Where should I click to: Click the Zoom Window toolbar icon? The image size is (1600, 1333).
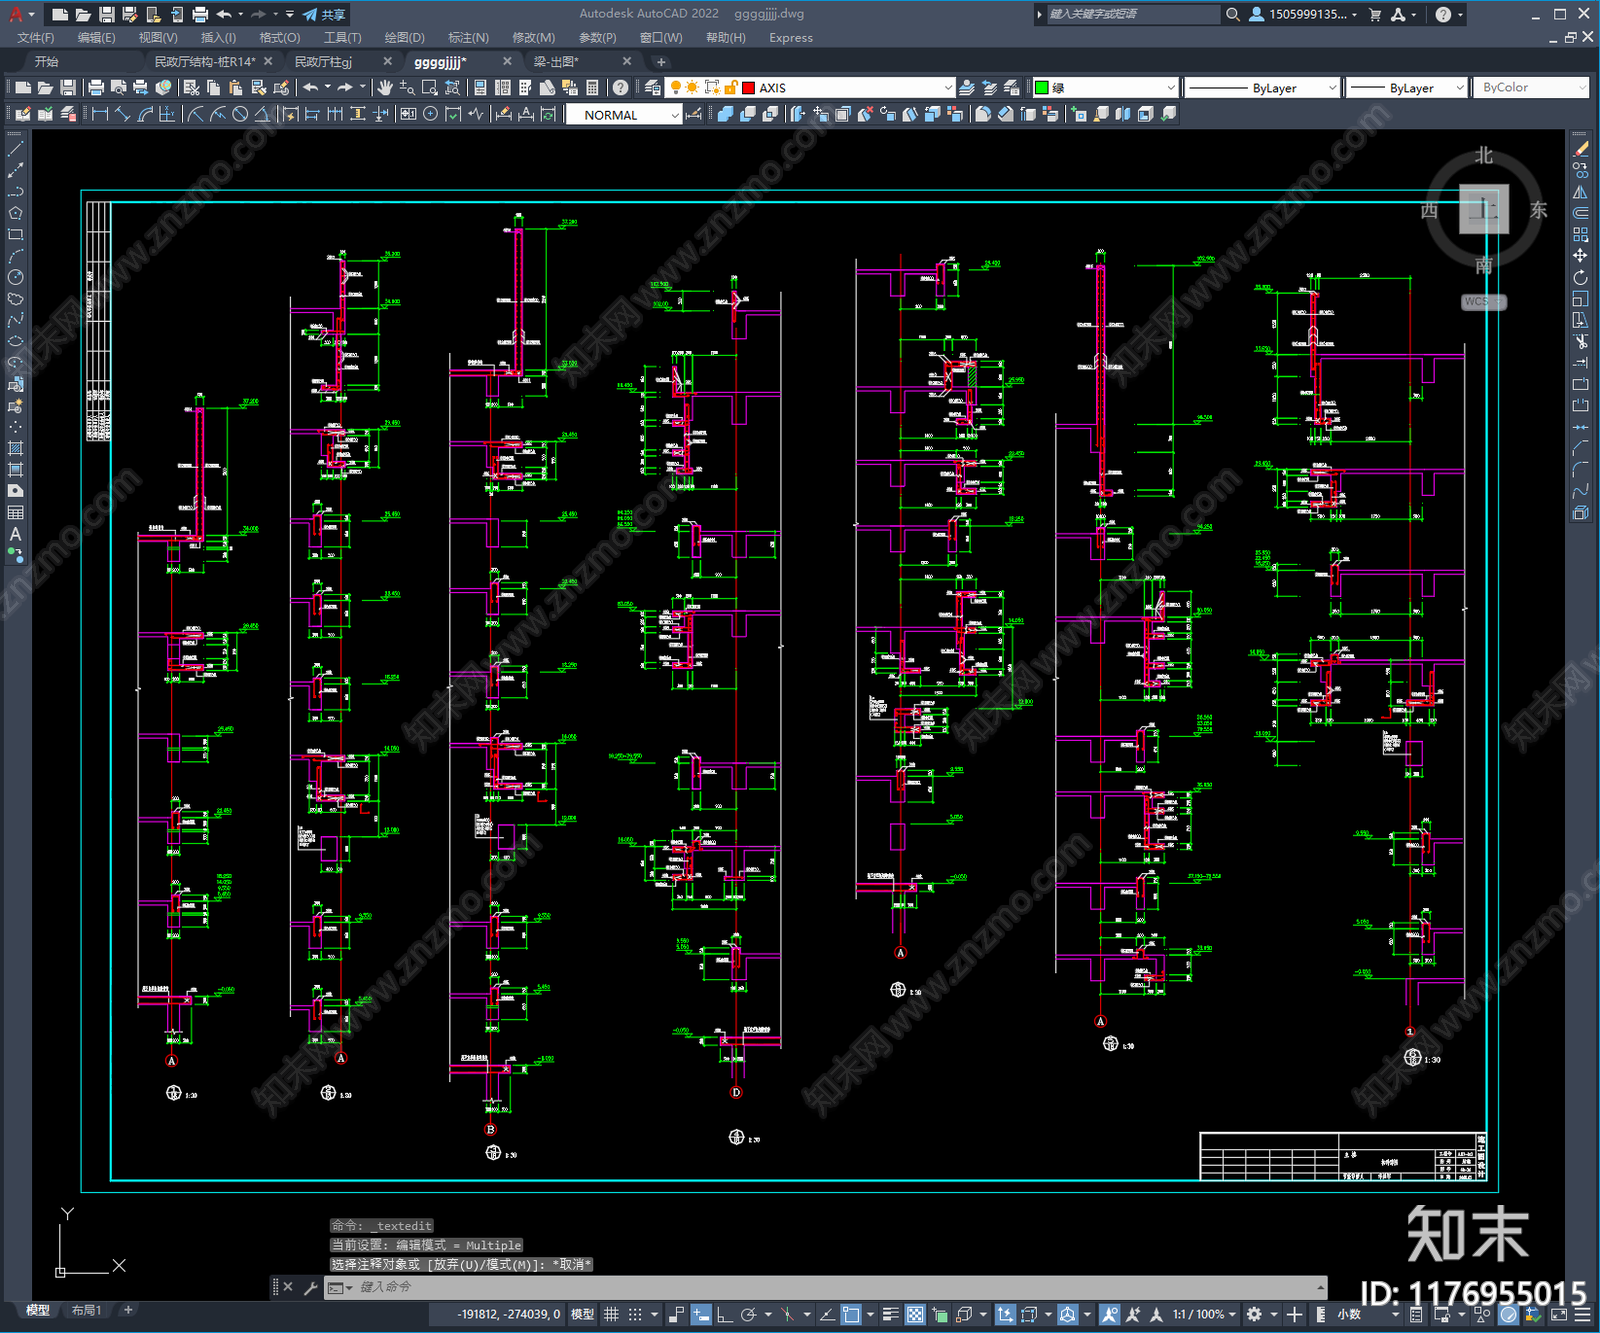[x=430, y=88]
